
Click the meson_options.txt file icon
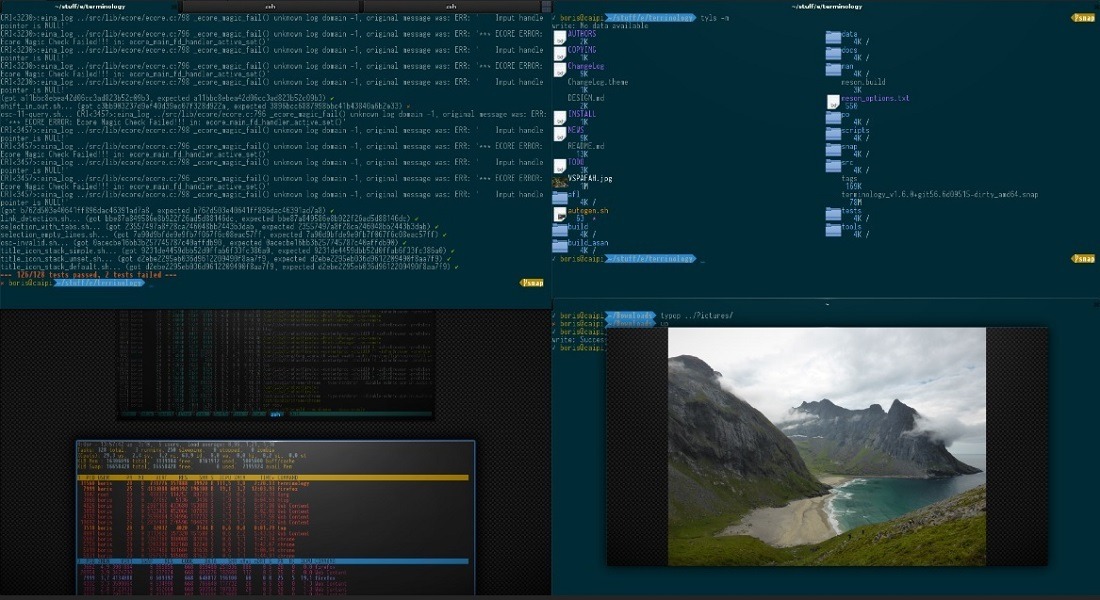click(x=832, y=102)
